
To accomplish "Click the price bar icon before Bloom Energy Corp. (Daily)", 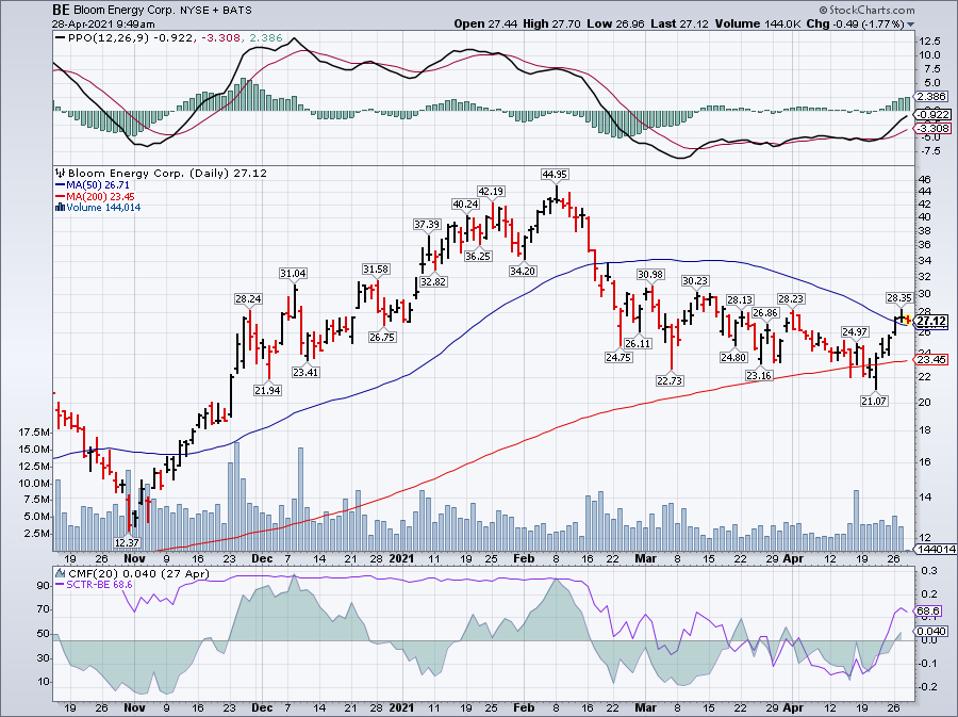I will pyautogui.click(x=60, y=173).
